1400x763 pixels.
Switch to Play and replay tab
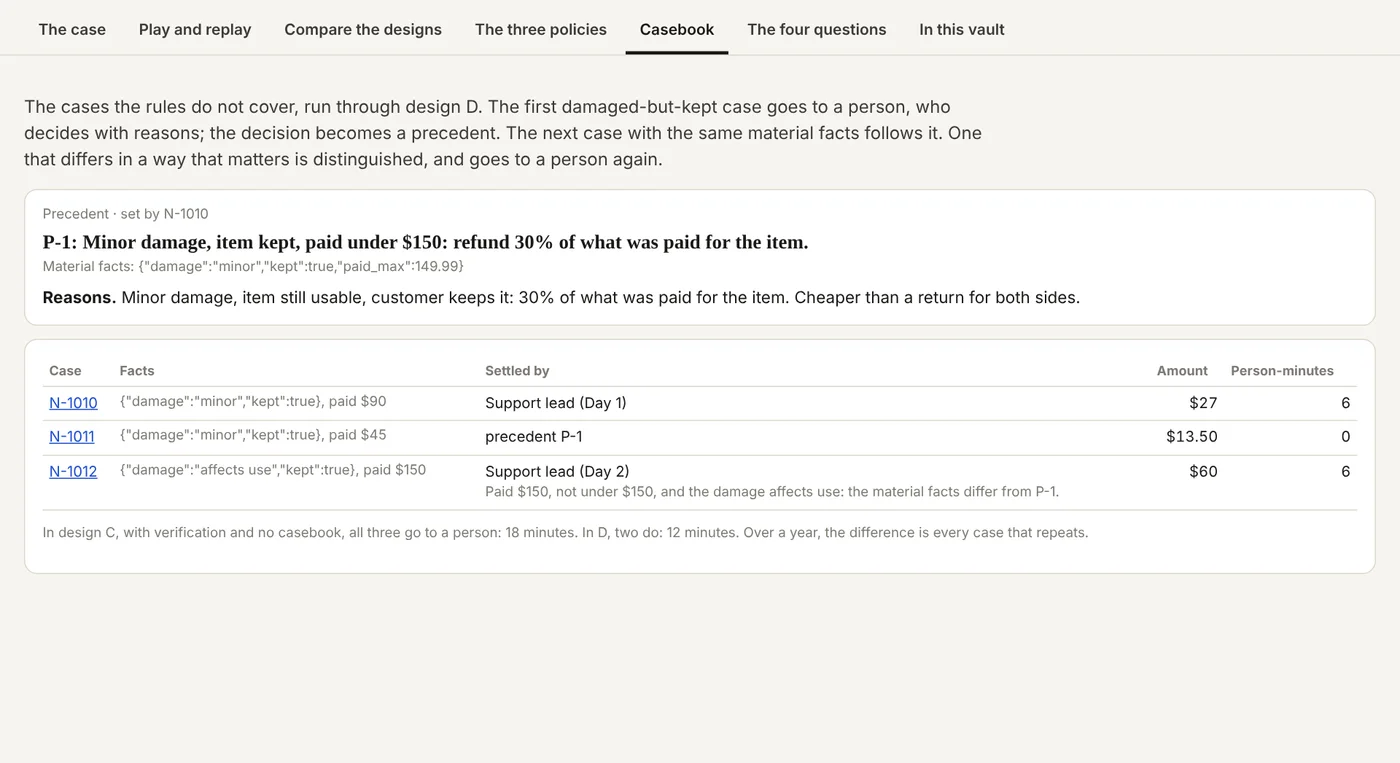tap(195, 29)
